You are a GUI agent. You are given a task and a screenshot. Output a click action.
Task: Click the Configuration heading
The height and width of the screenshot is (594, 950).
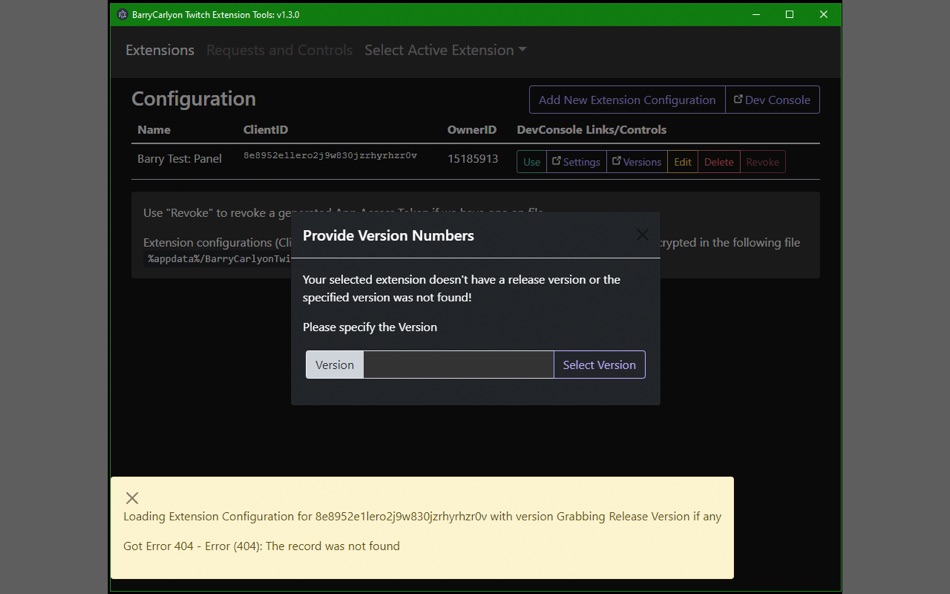coord(194,99)
